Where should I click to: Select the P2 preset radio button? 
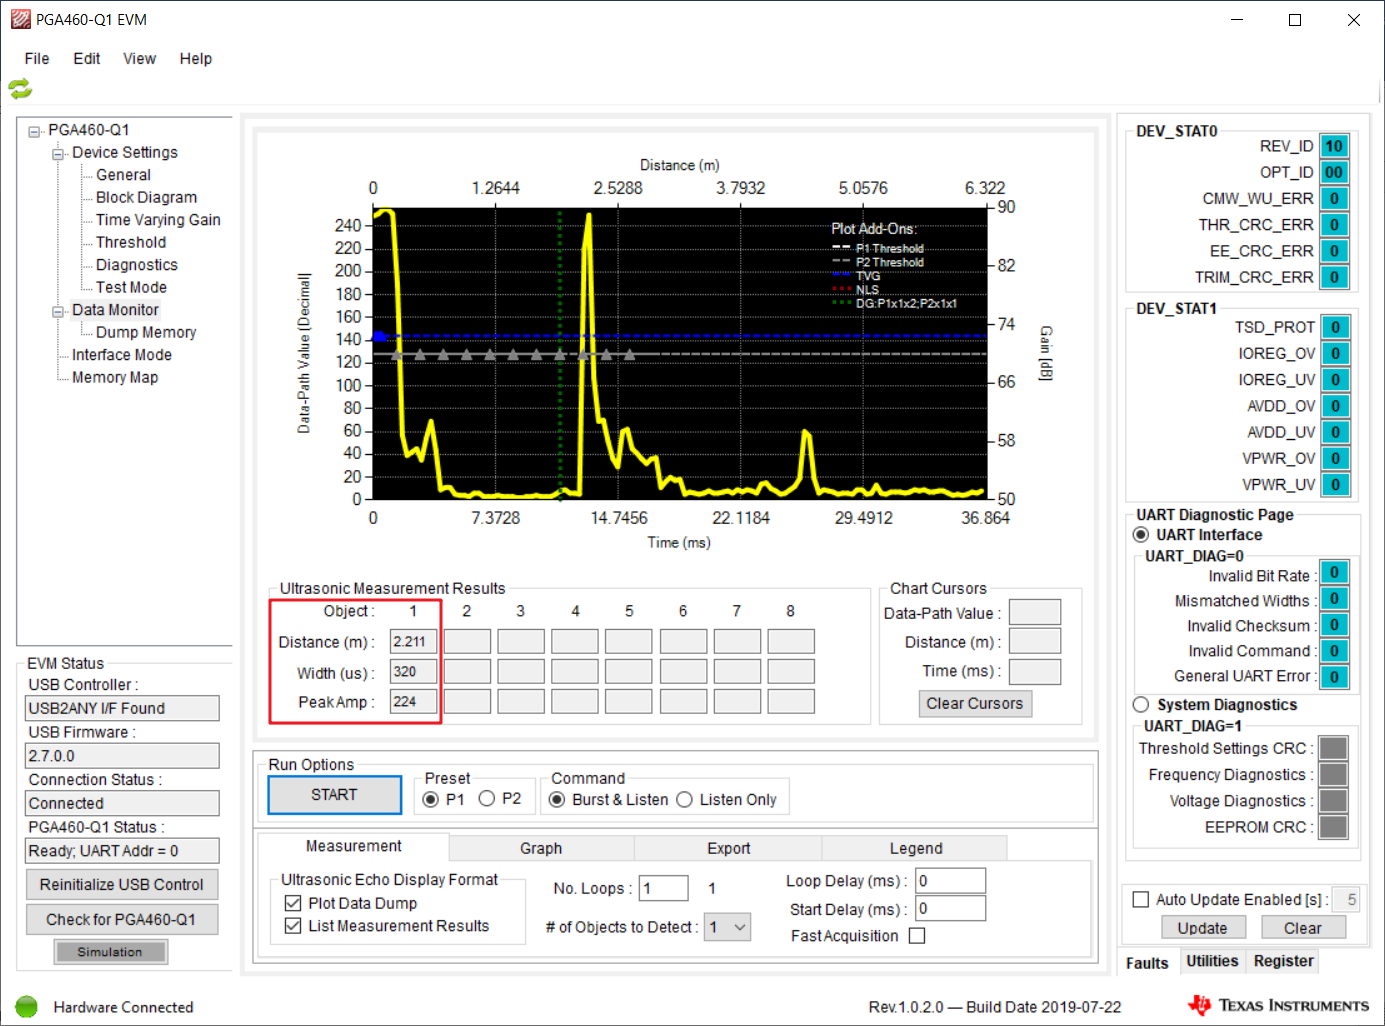(488, 798)
